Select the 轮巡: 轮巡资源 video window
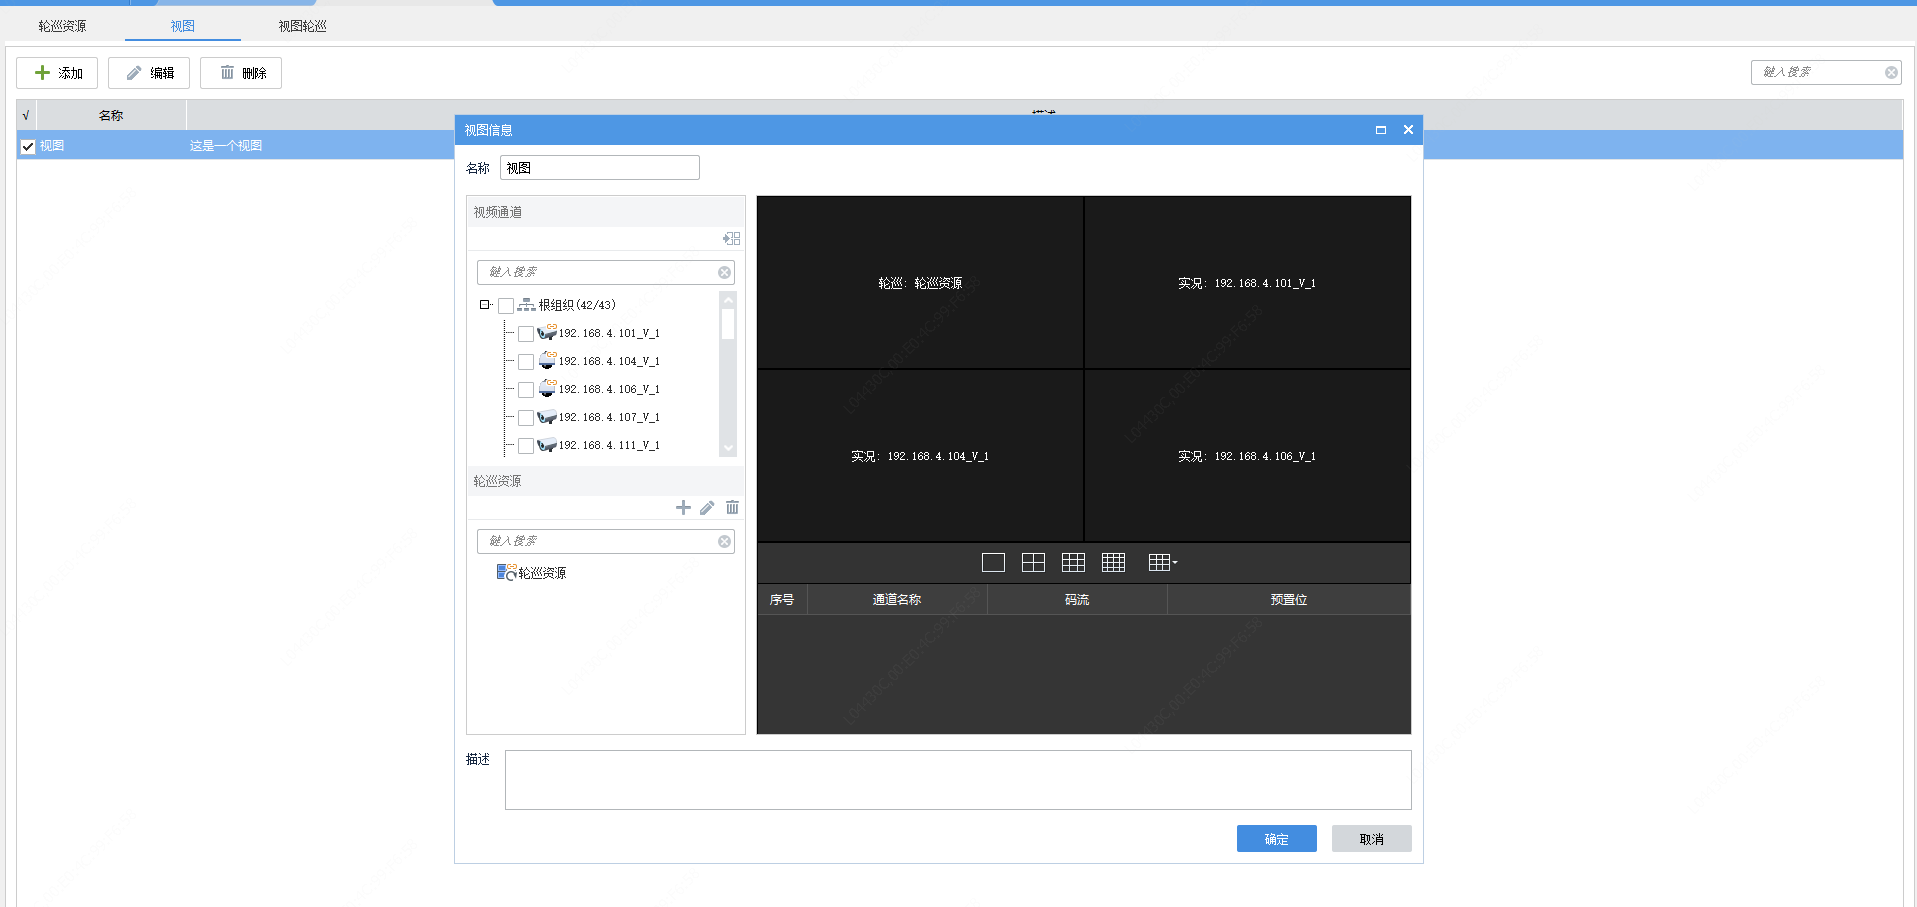Viewport: 1917px width, 907px height. tap(920, 283)
